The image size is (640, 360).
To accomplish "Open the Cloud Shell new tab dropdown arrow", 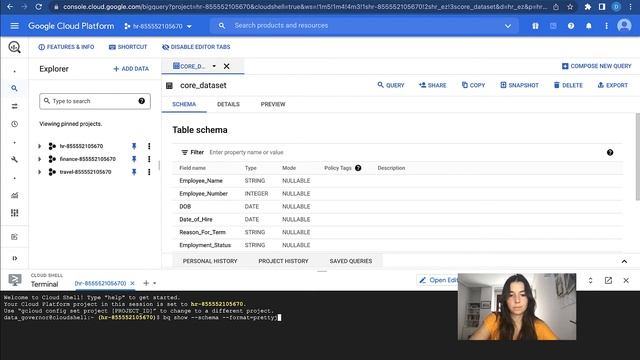I will click(x=155, y=283).
